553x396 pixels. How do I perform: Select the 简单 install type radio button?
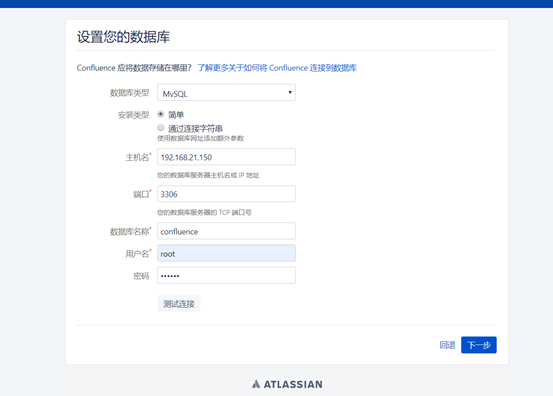click(161, 114)
